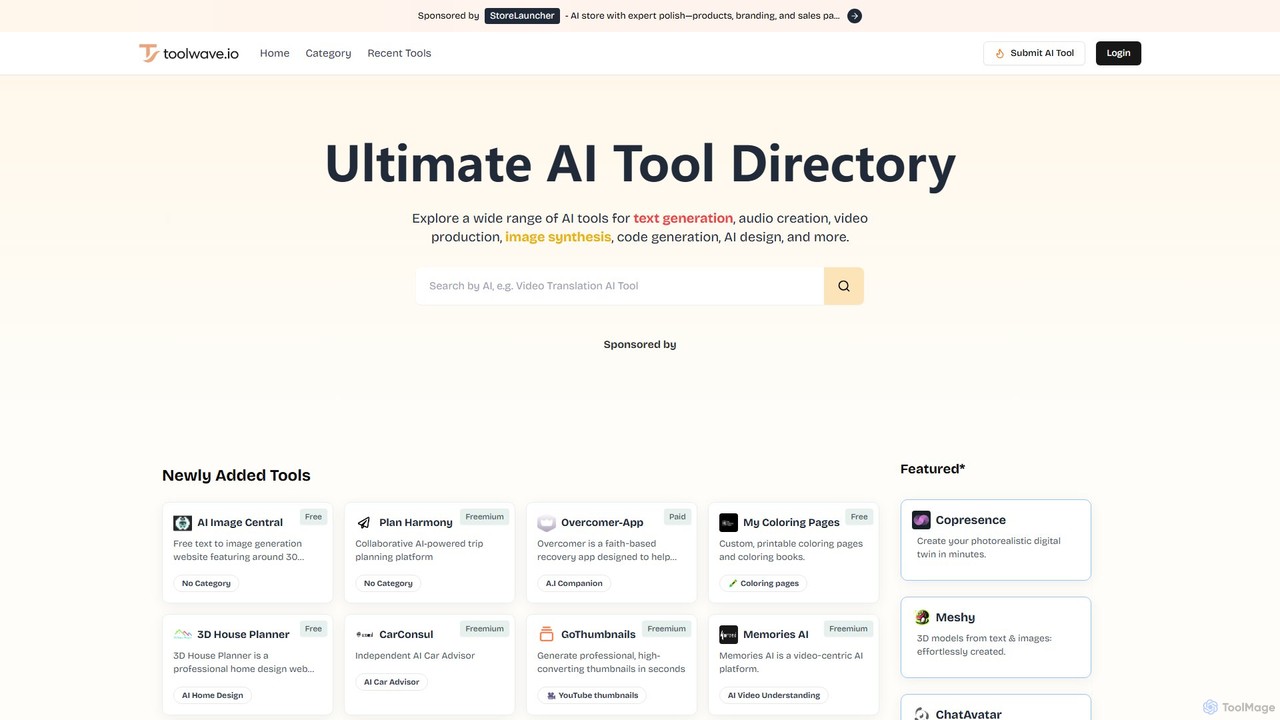Click the Memories AI icon
1280x720 pixels.
click(728, 635)
